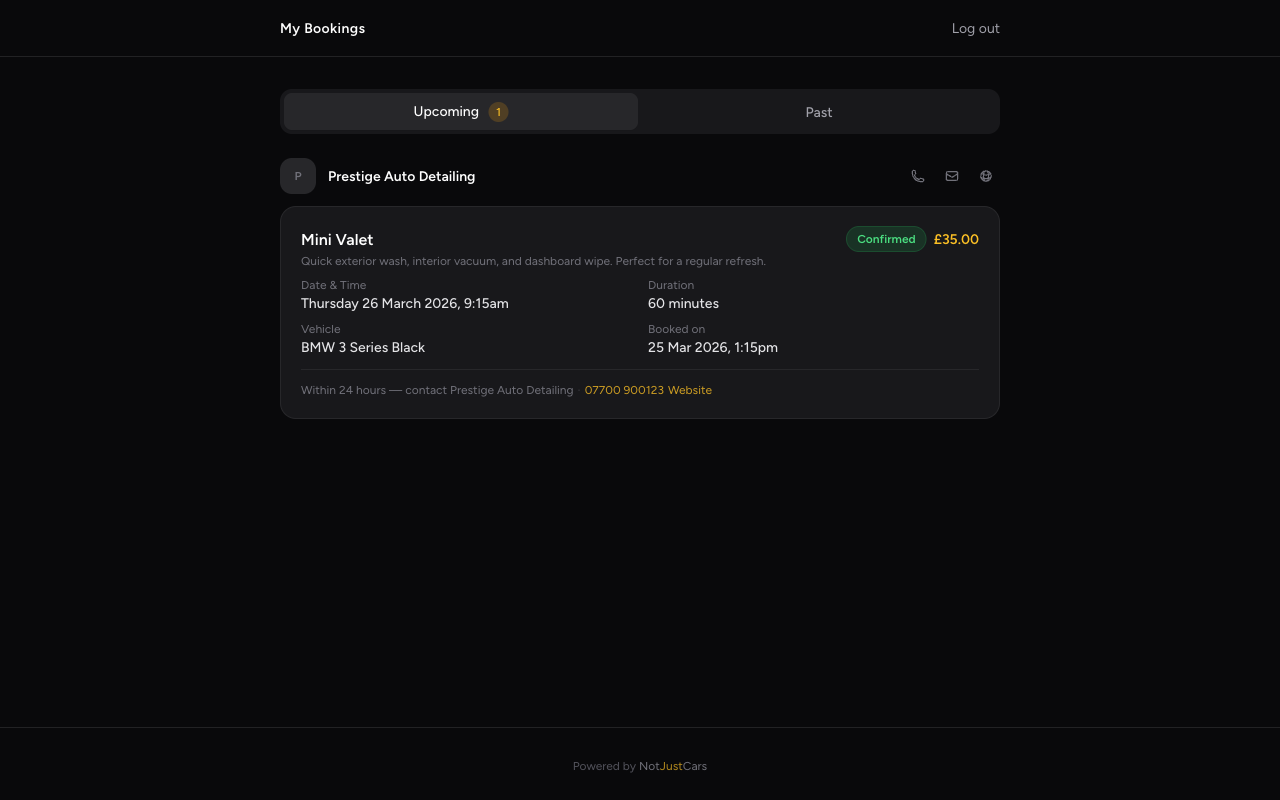
Task: Select the Upcoming tab
Action: (446, 111)
